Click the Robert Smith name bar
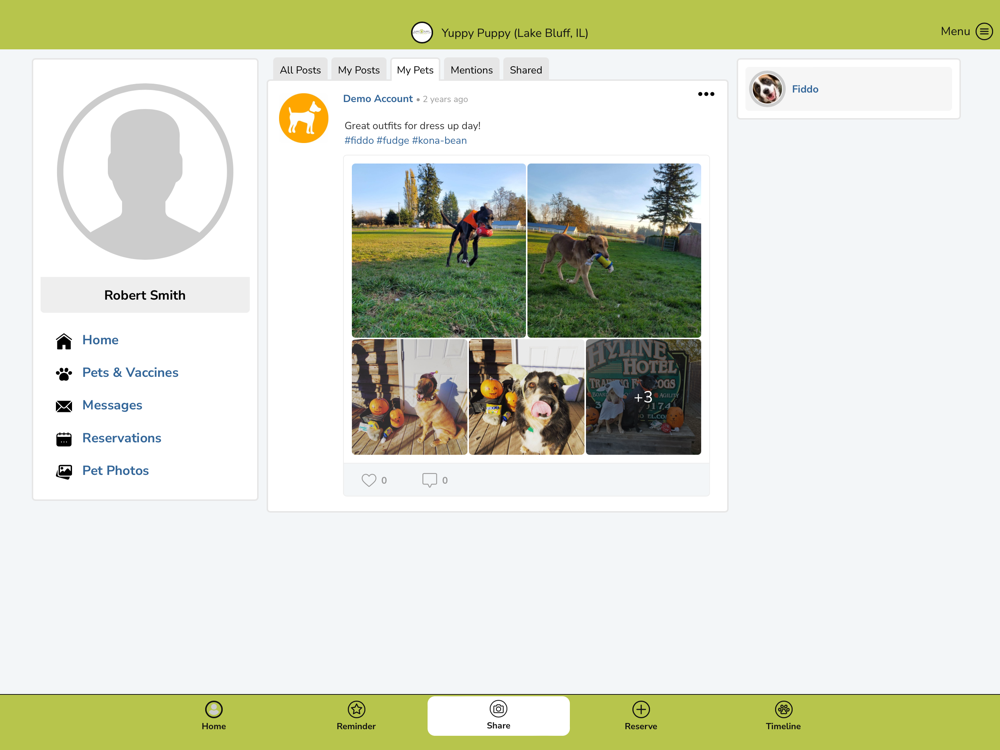 pos(145,295)
